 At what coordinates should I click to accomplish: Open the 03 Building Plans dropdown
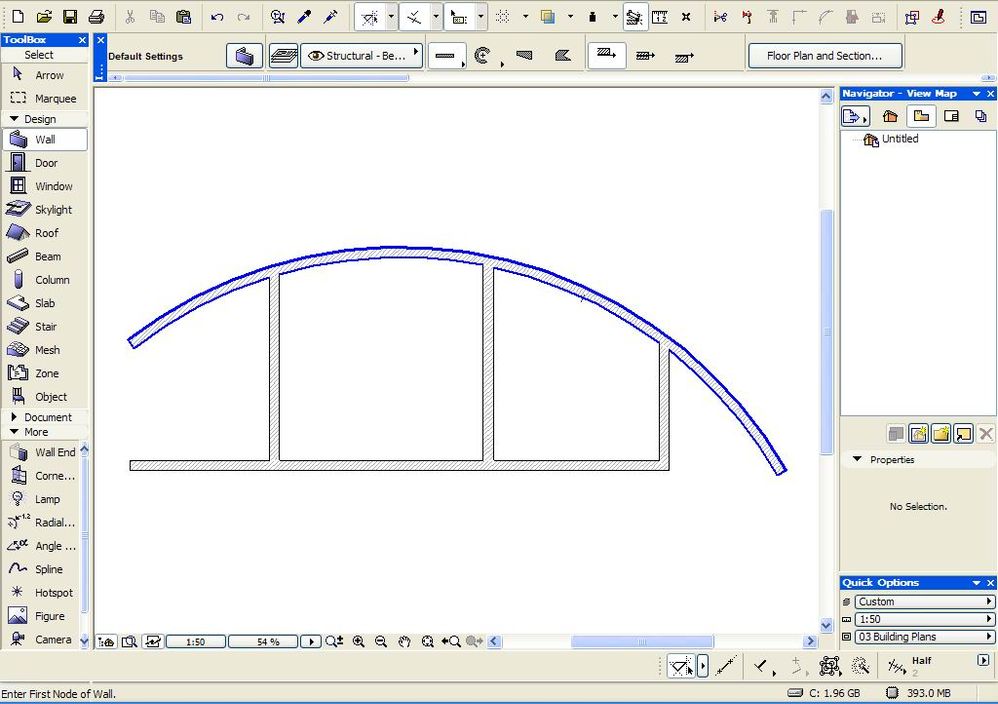tap(924, 637)
